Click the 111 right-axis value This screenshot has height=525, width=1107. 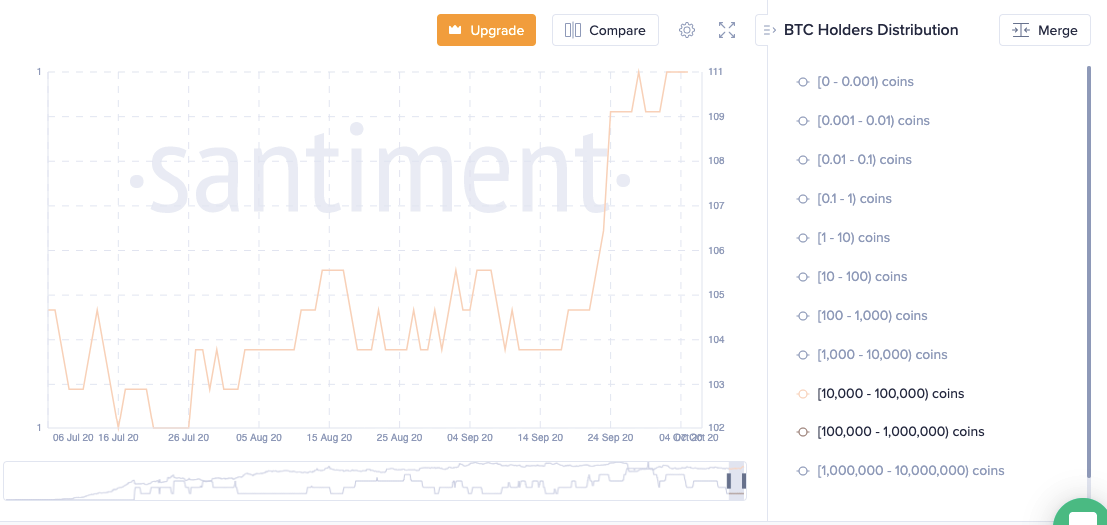click(714, 72)
